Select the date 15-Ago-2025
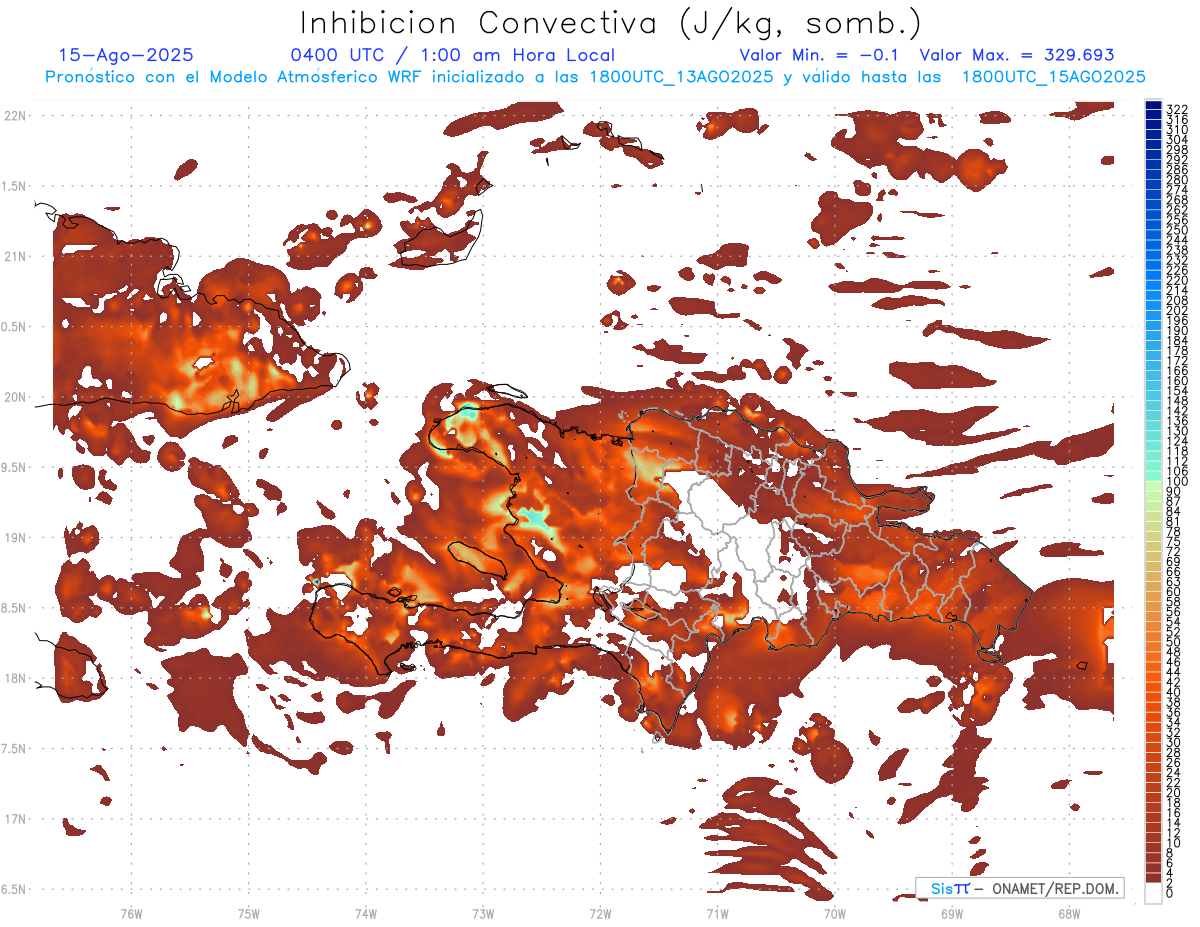This screenshot has width=1200, height=927. (x=126, y=55)
